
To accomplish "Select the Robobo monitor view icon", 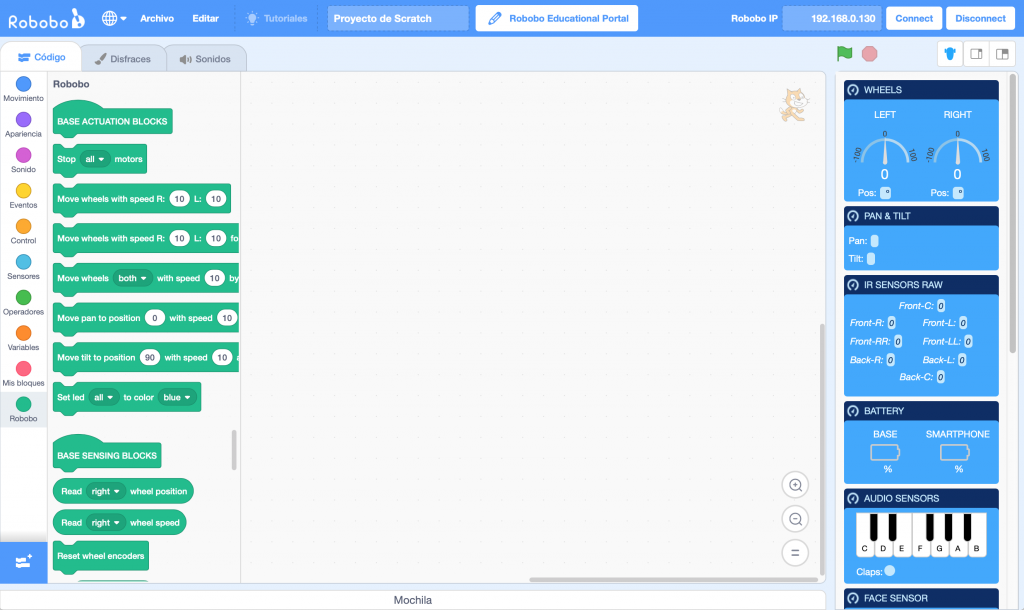I will coord(950,54).
